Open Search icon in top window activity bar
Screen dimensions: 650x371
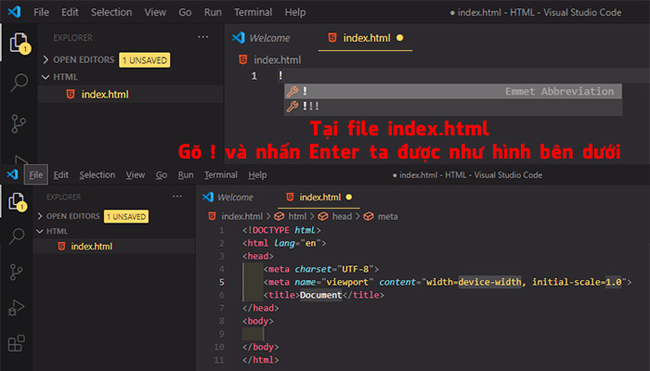(19, 82)
